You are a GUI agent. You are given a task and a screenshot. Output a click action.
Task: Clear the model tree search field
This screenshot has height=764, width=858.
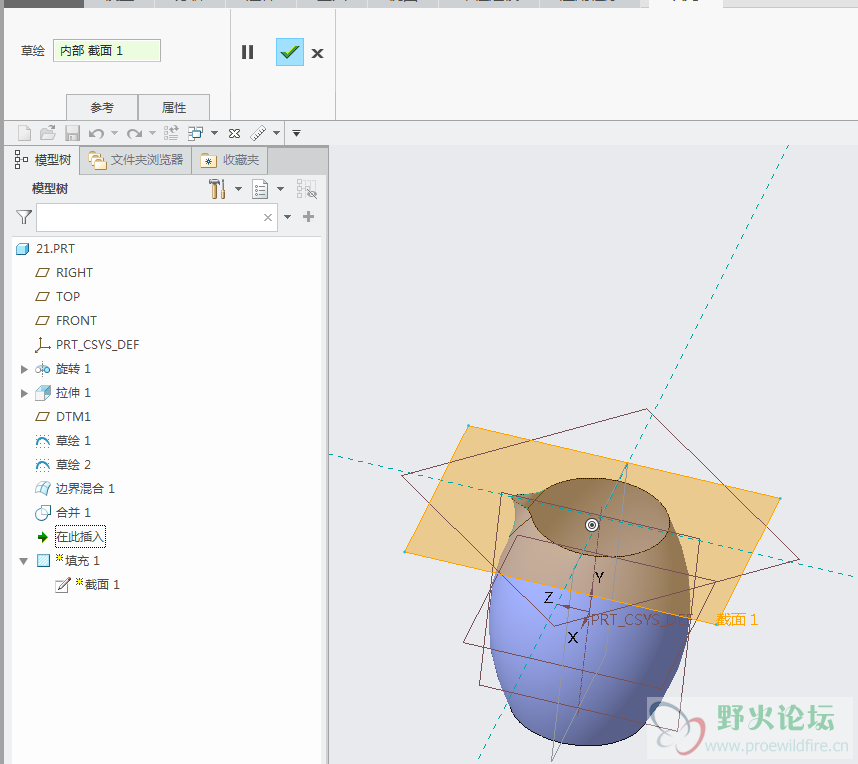[x=268, y=217]
